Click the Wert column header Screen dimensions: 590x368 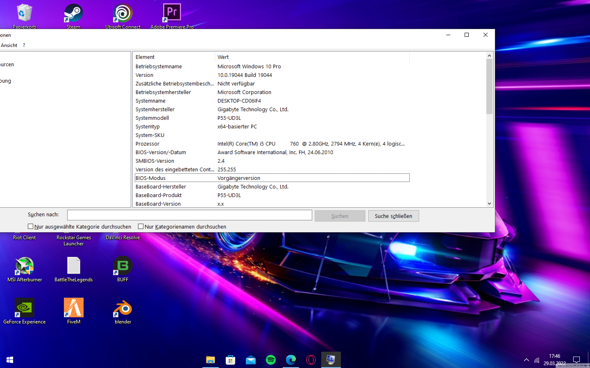click(x=312, y=57)
